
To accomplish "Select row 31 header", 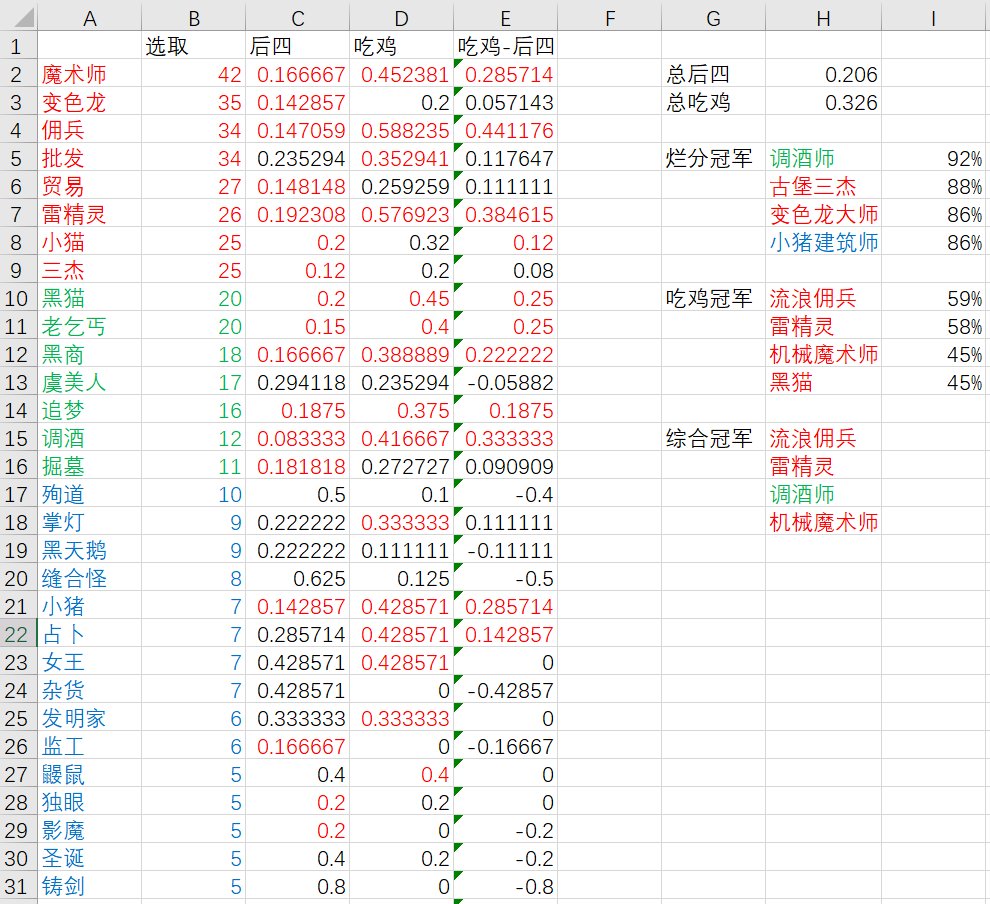I will pos(18,886).
